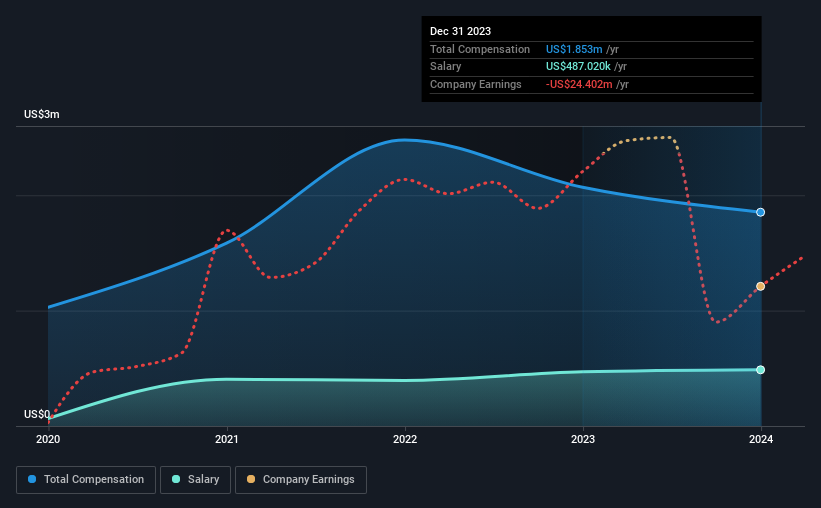Click the Total Compensation tooltip row label
821x508 pixels.
click(x=480, y=49)
